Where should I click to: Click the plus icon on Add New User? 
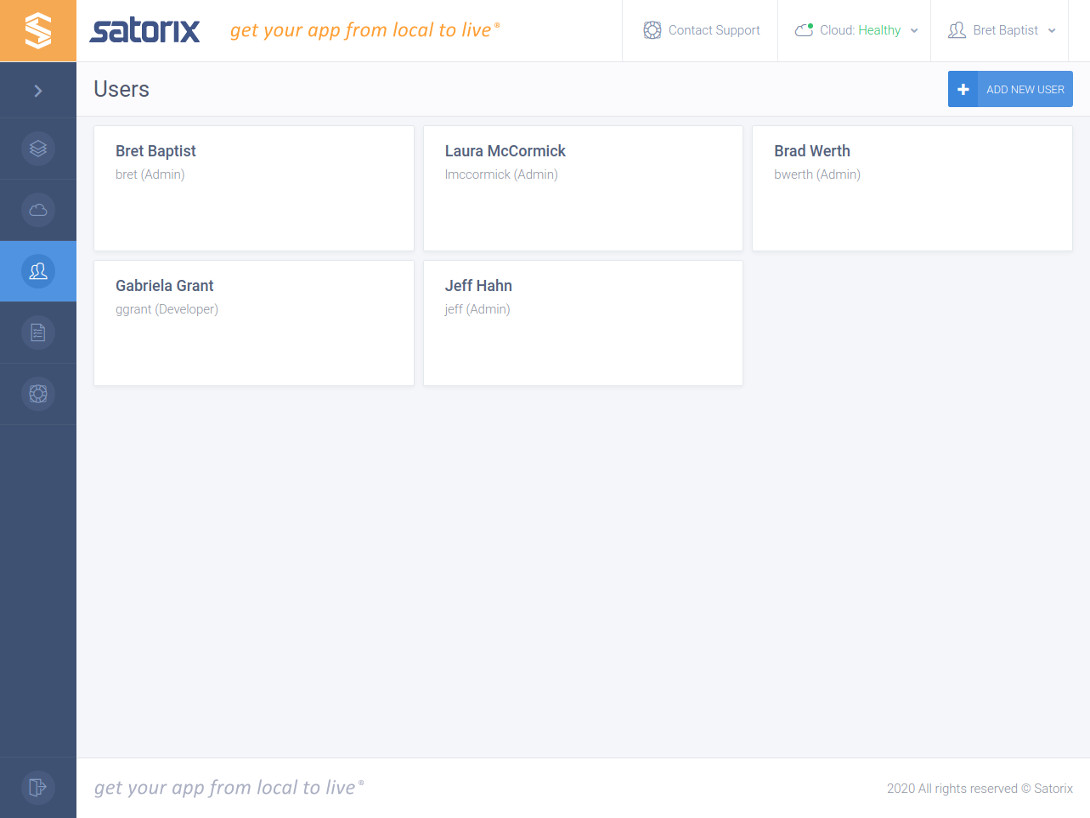963,89
